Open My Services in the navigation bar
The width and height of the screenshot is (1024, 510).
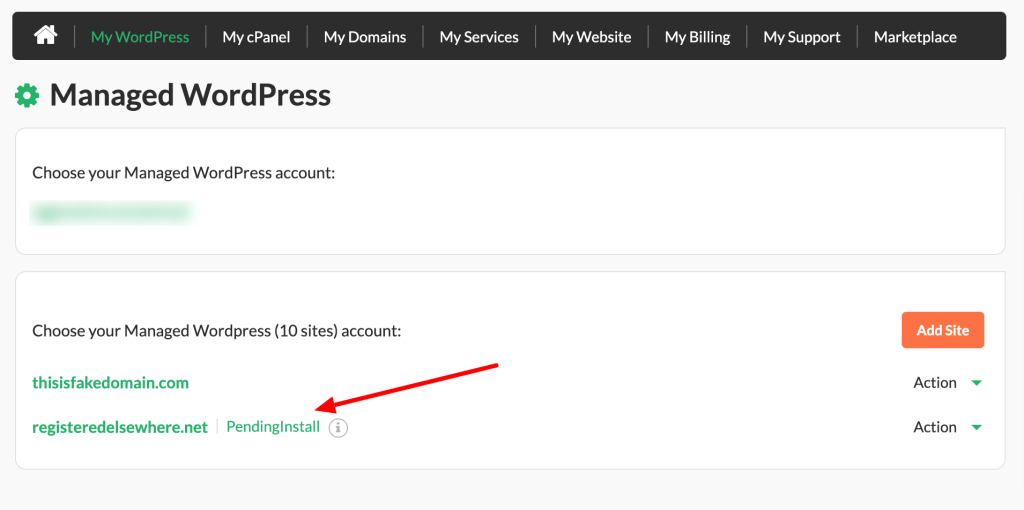click(x=479, y=37)
